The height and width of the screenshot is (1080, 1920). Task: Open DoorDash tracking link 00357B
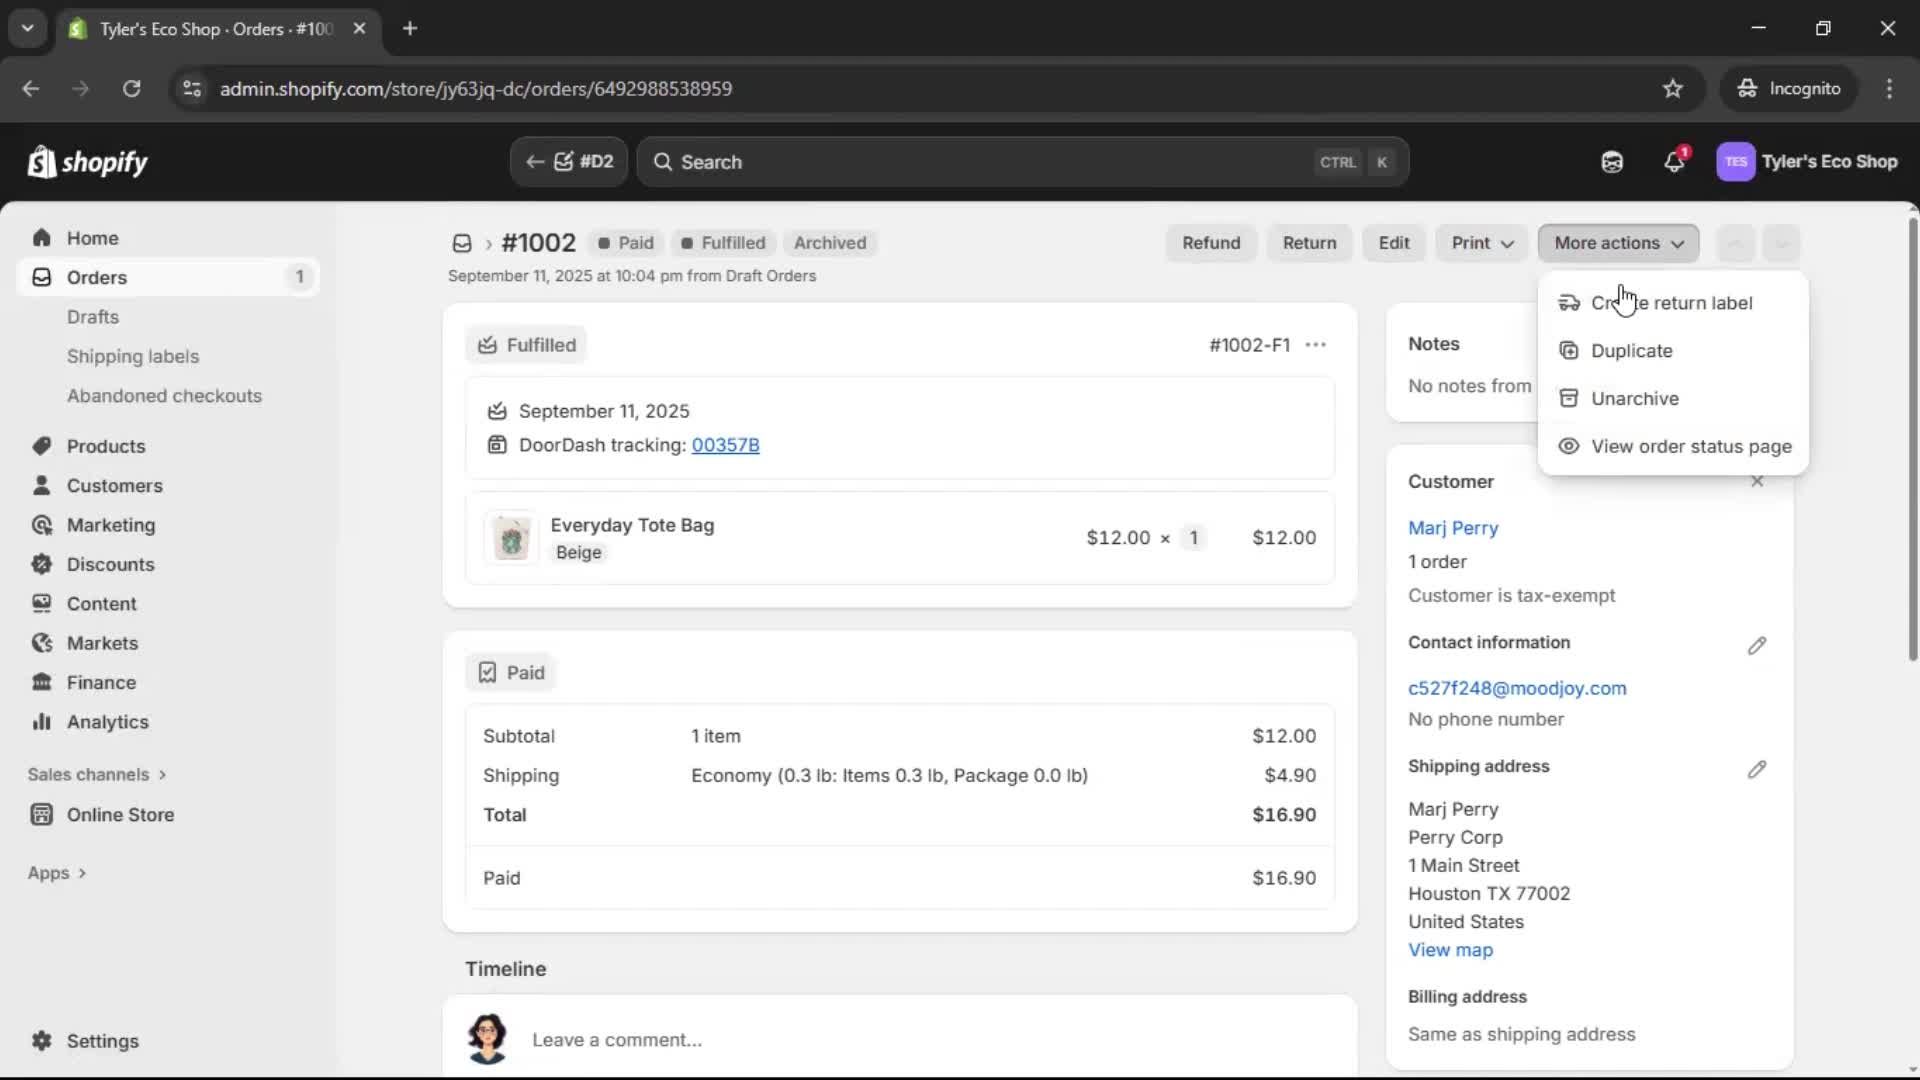725,446
